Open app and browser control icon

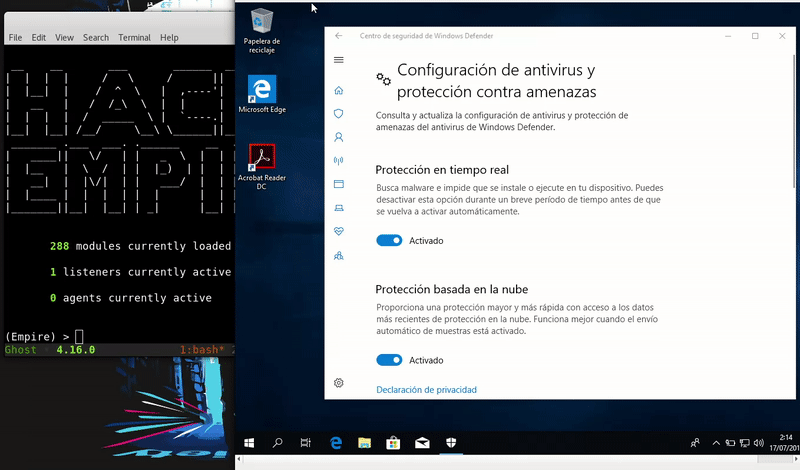click(338, 184)
